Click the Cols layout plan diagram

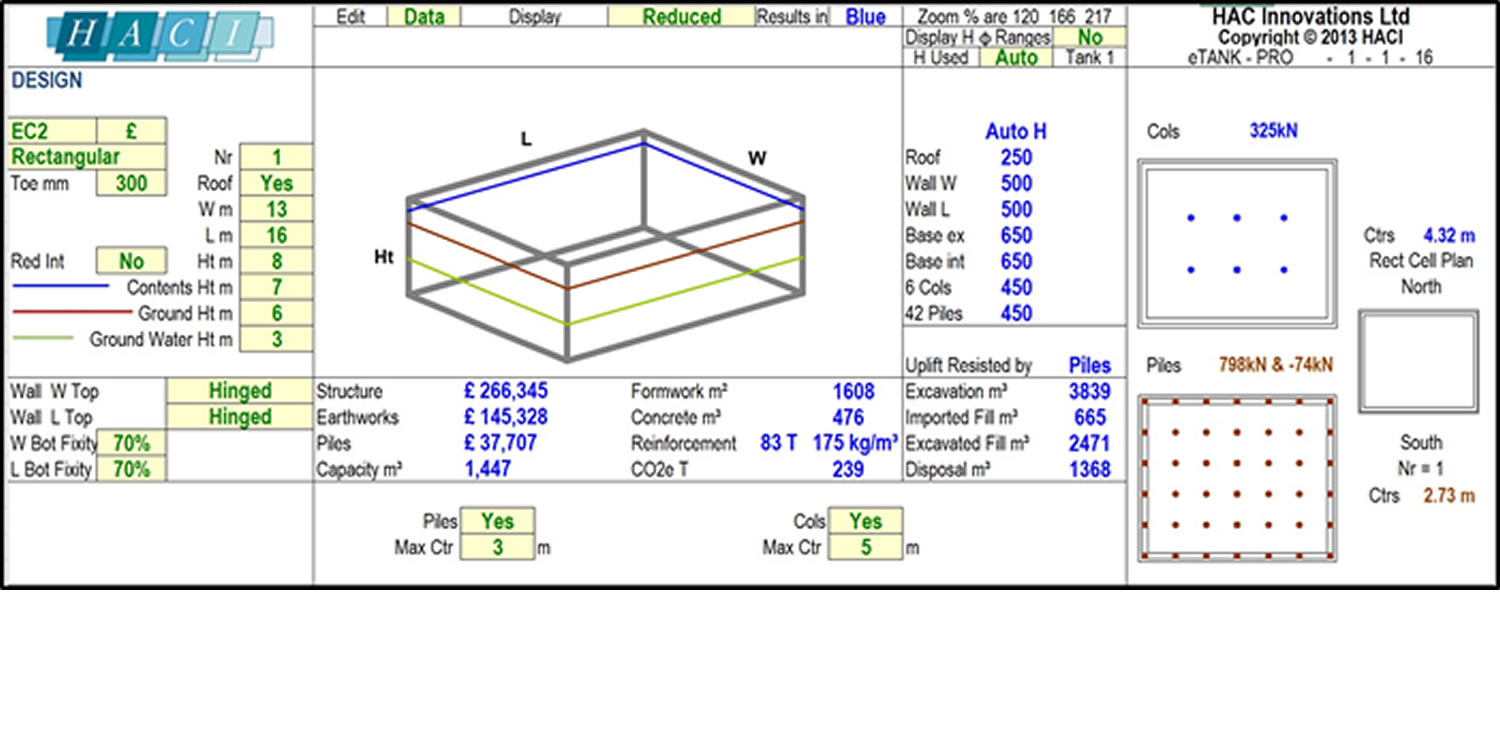point(1237,244)
